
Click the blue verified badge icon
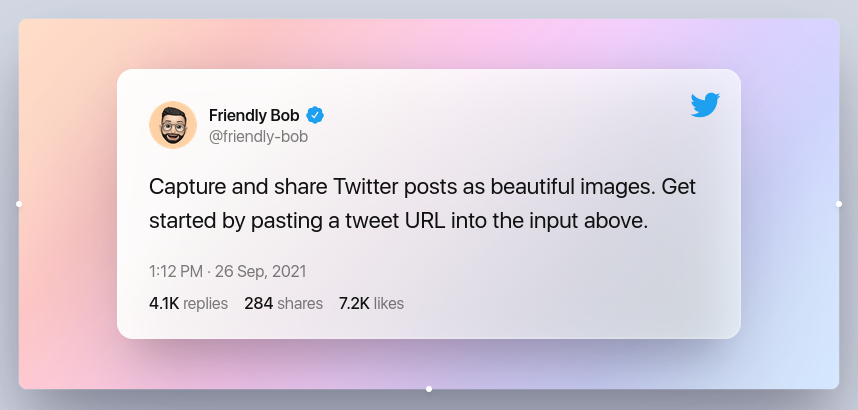pos(315,116)
